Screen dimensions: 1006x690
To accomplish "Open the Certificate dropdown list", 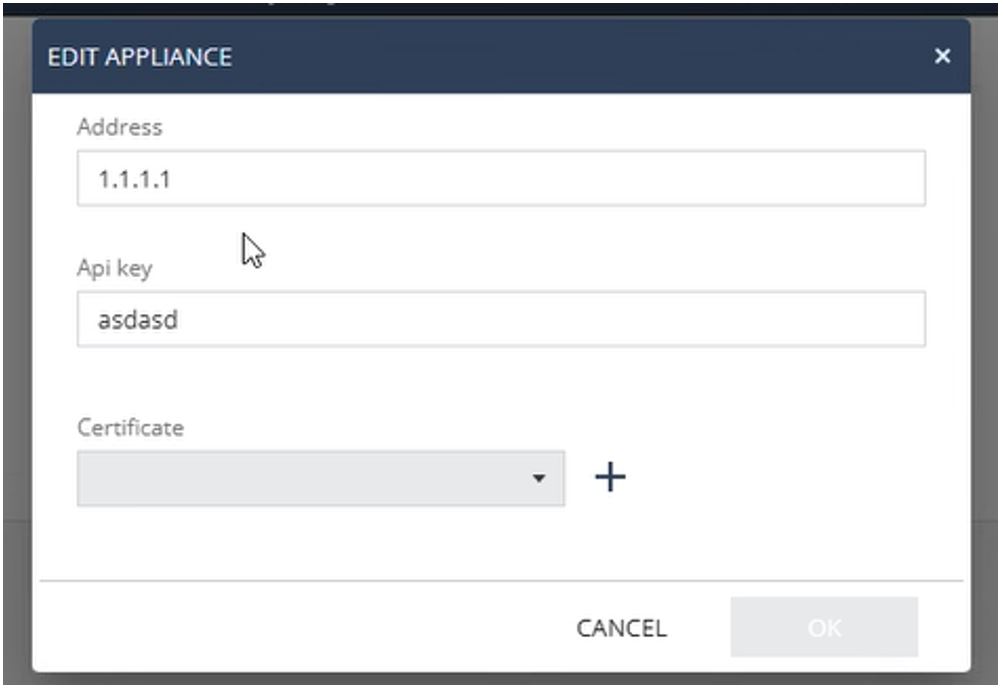I will (x=321, y=478).
